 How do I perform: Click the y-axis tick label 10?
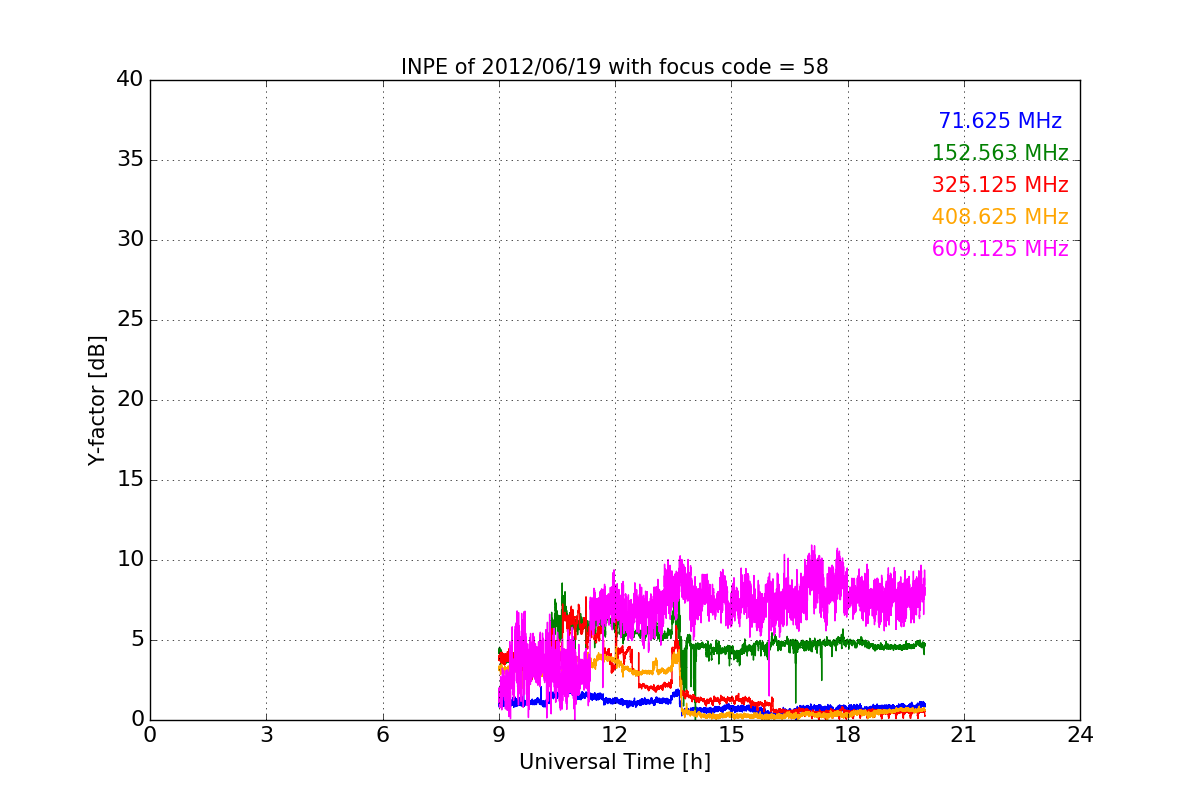(x=129, y=560)
